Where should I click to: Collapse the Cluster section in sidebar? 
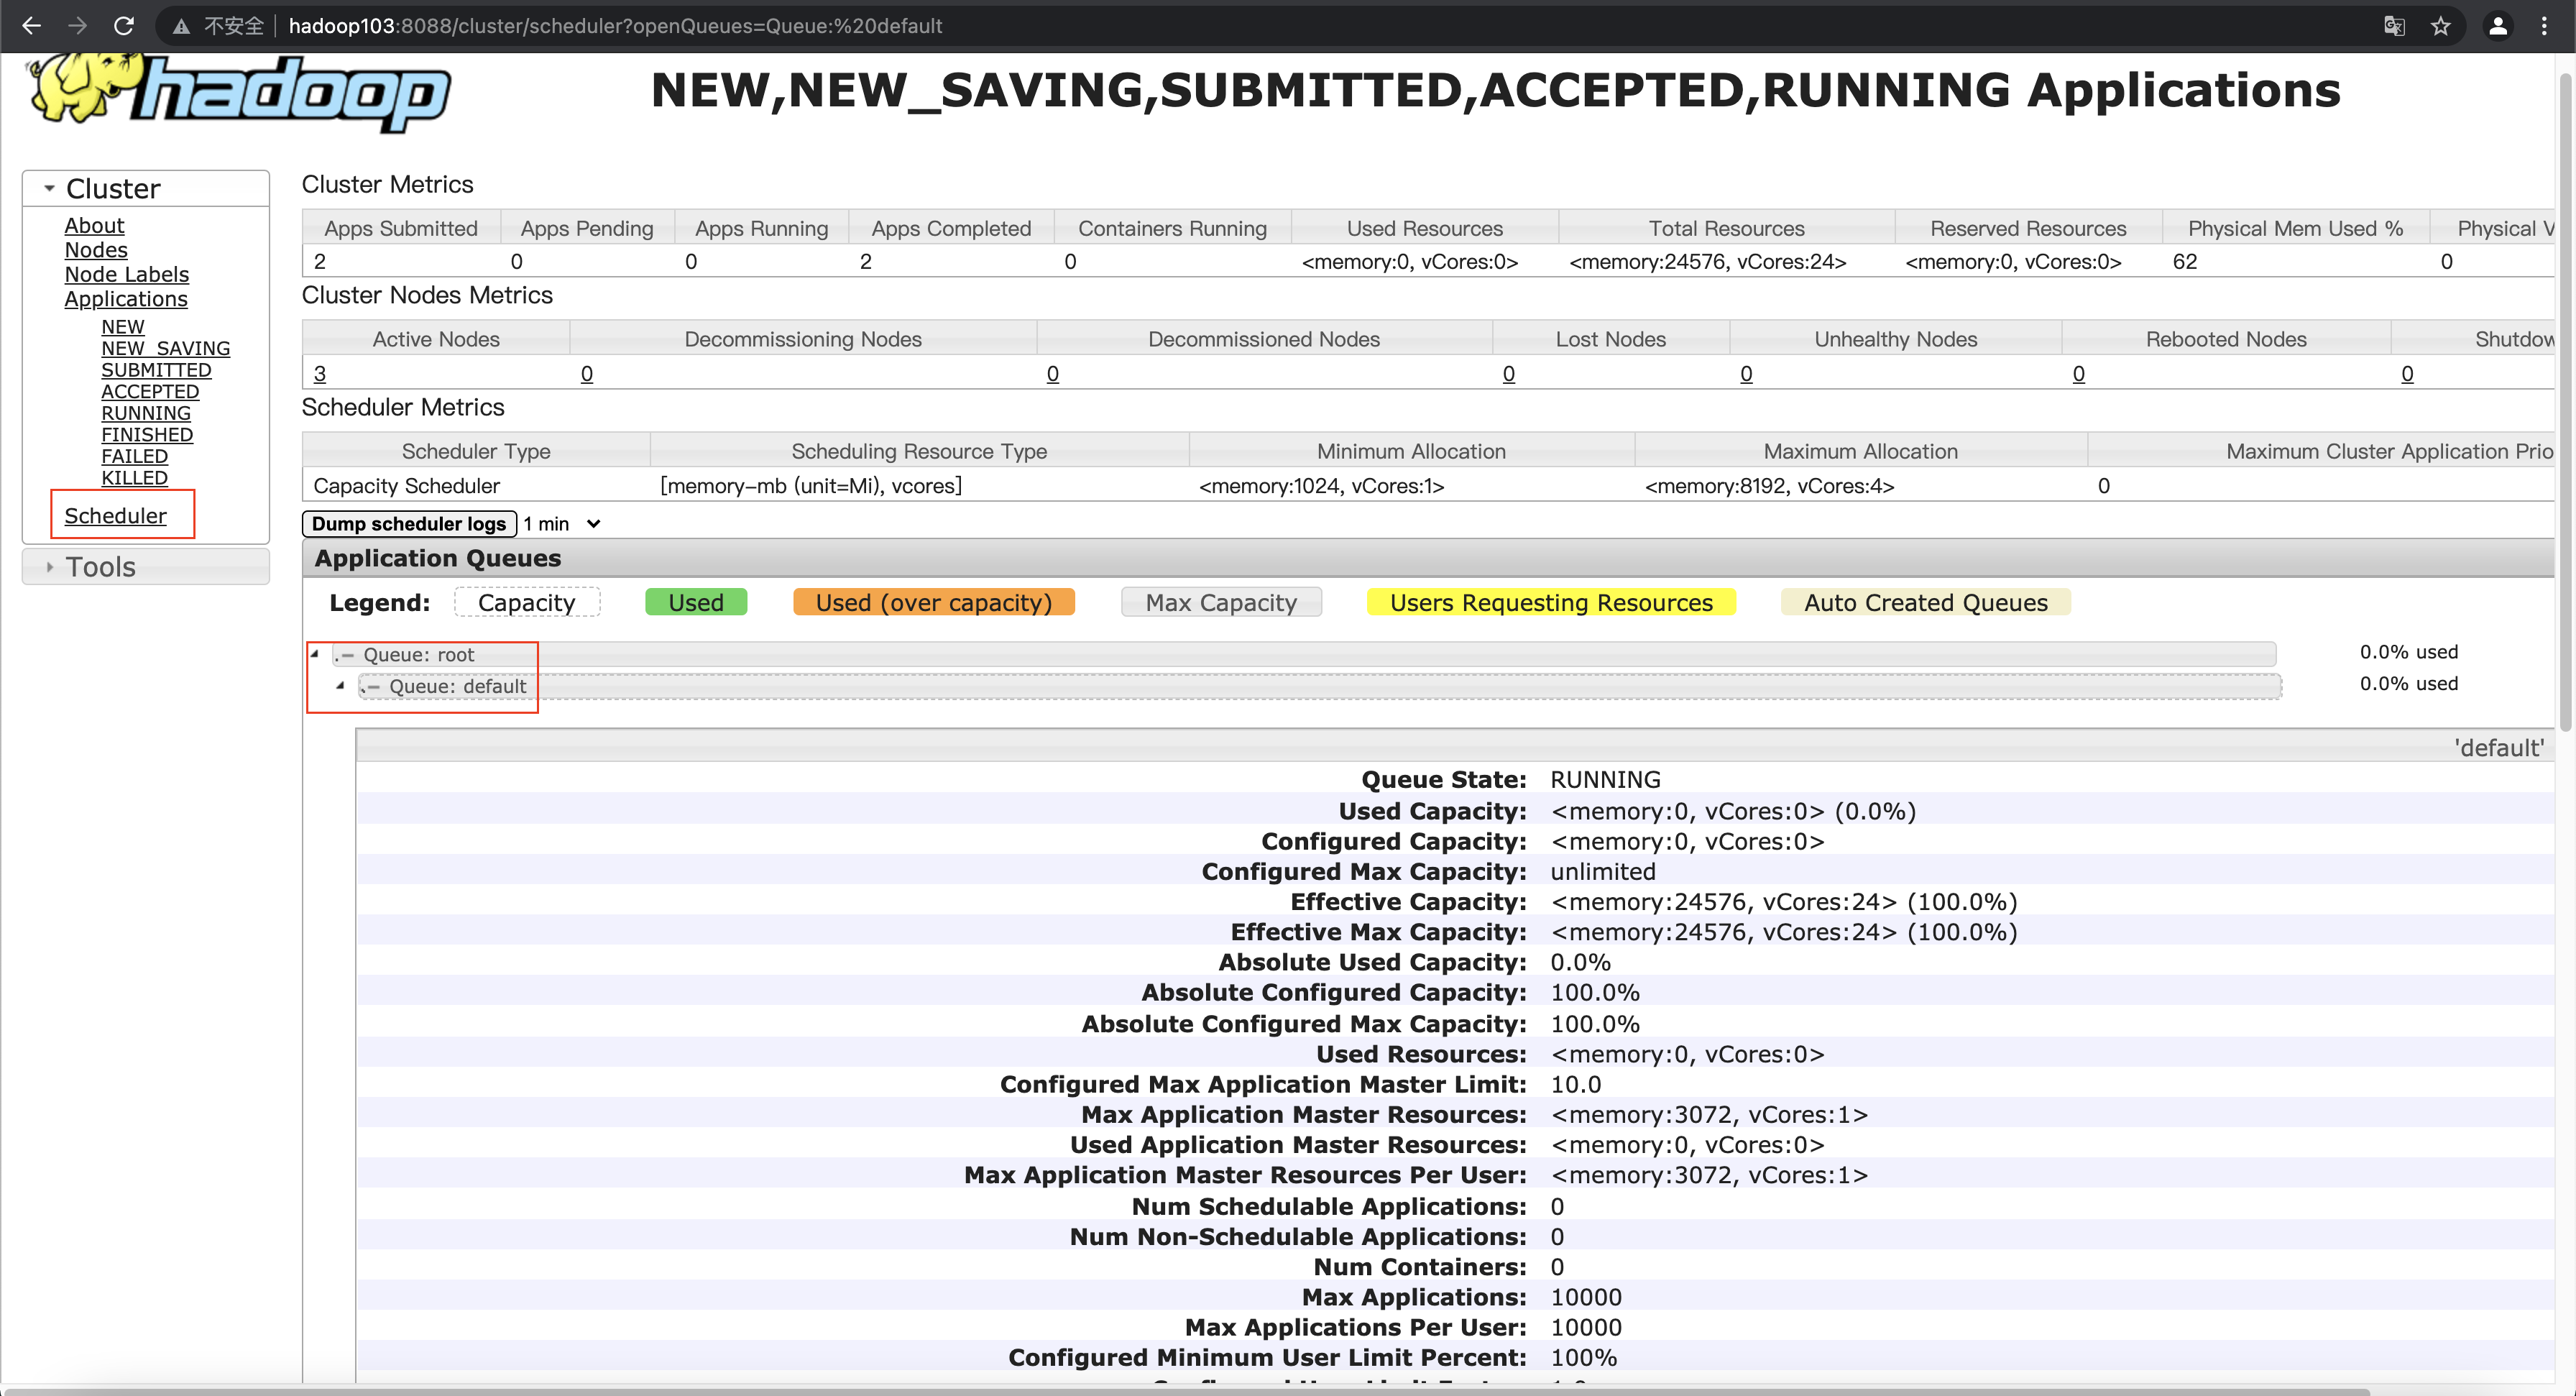click(x=48, y=187)
